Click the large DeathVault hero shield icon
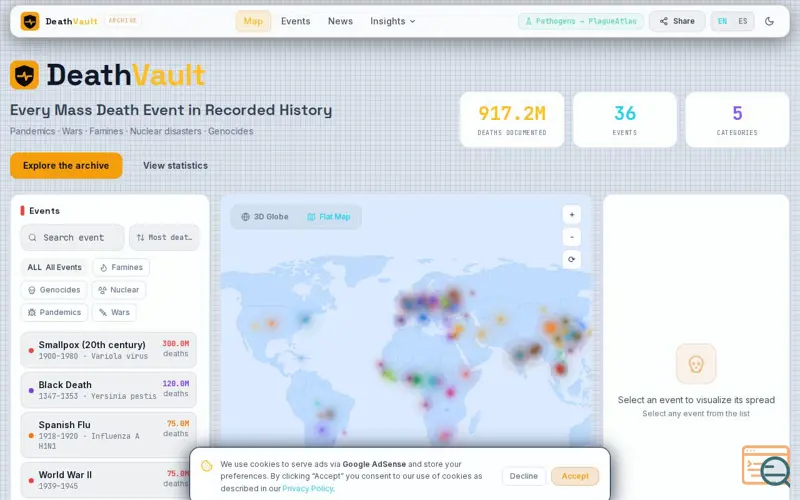Image resolution: width=800 pixels, height=500 pixels. (24, 75)
